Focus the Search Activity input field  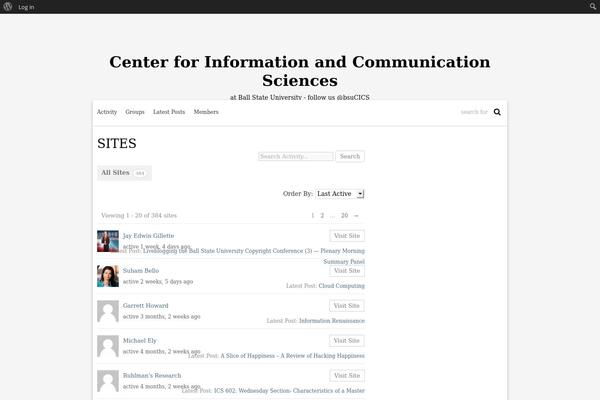[x=295, y=156]
